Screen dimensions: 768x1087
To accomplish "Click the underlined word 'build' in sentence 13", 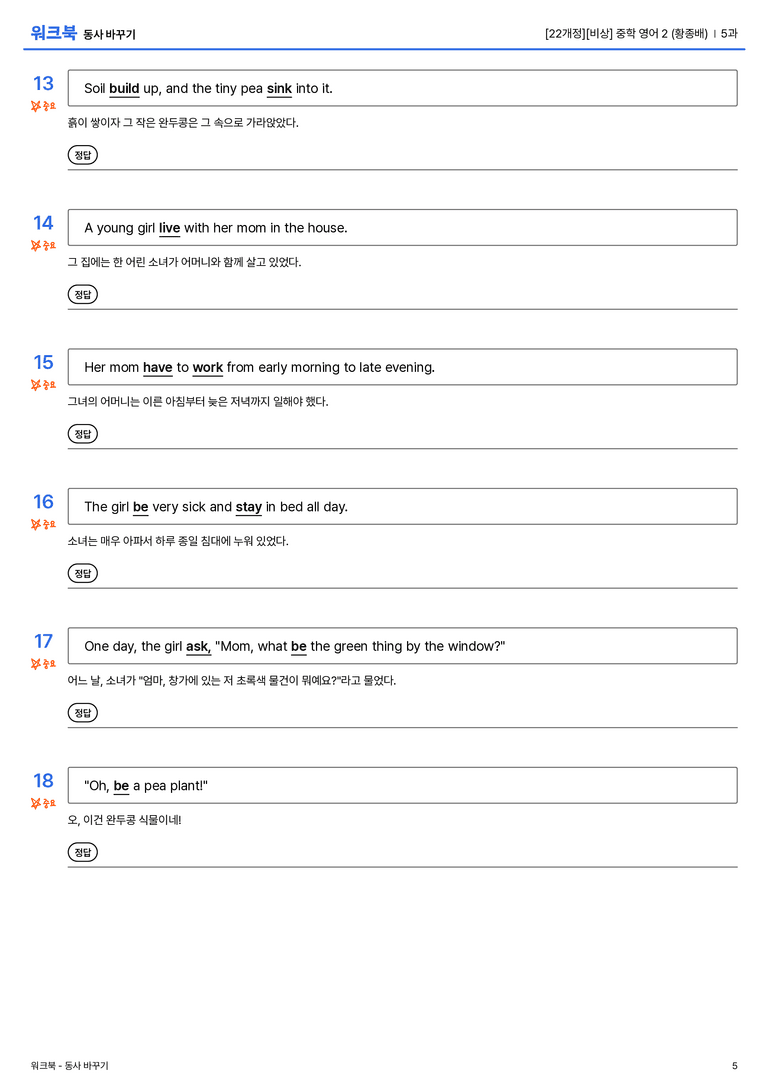I will coord(124,89).
